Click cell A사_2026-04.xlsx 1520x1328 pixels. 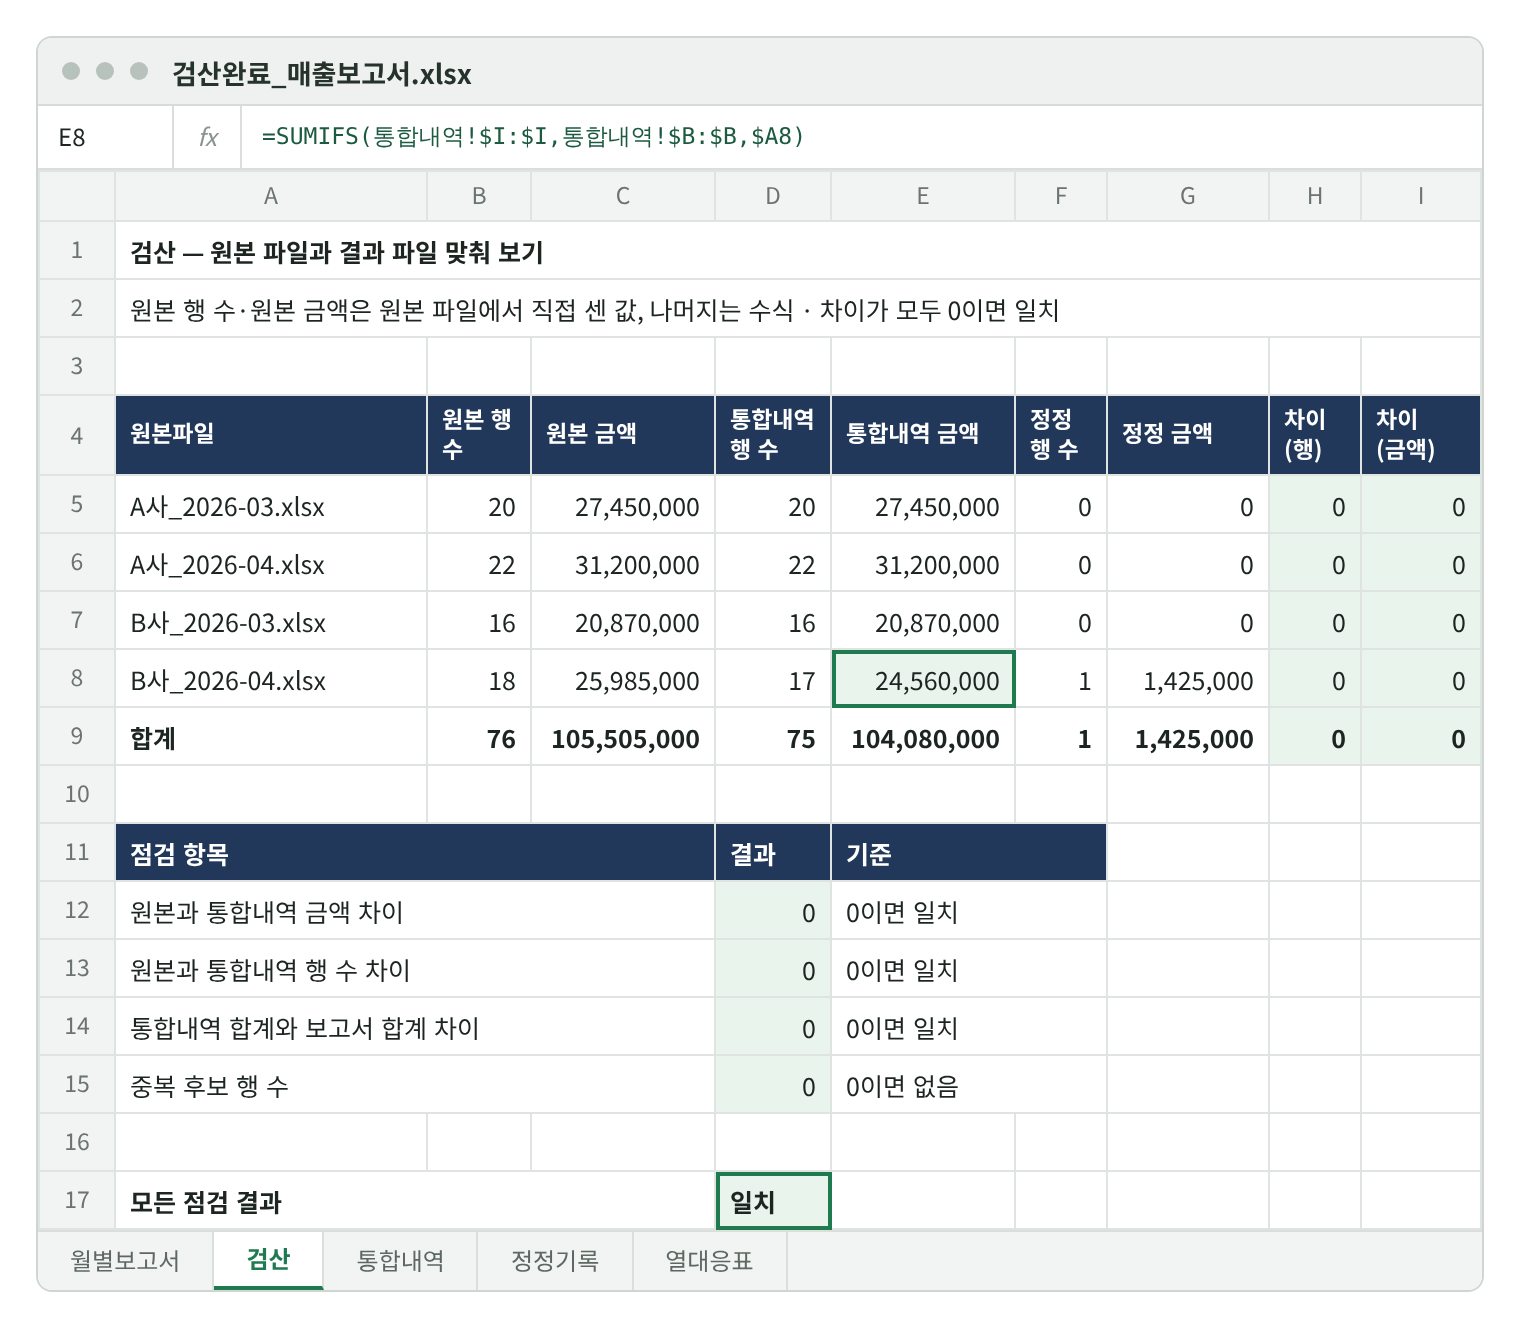(x=271, y=563)
